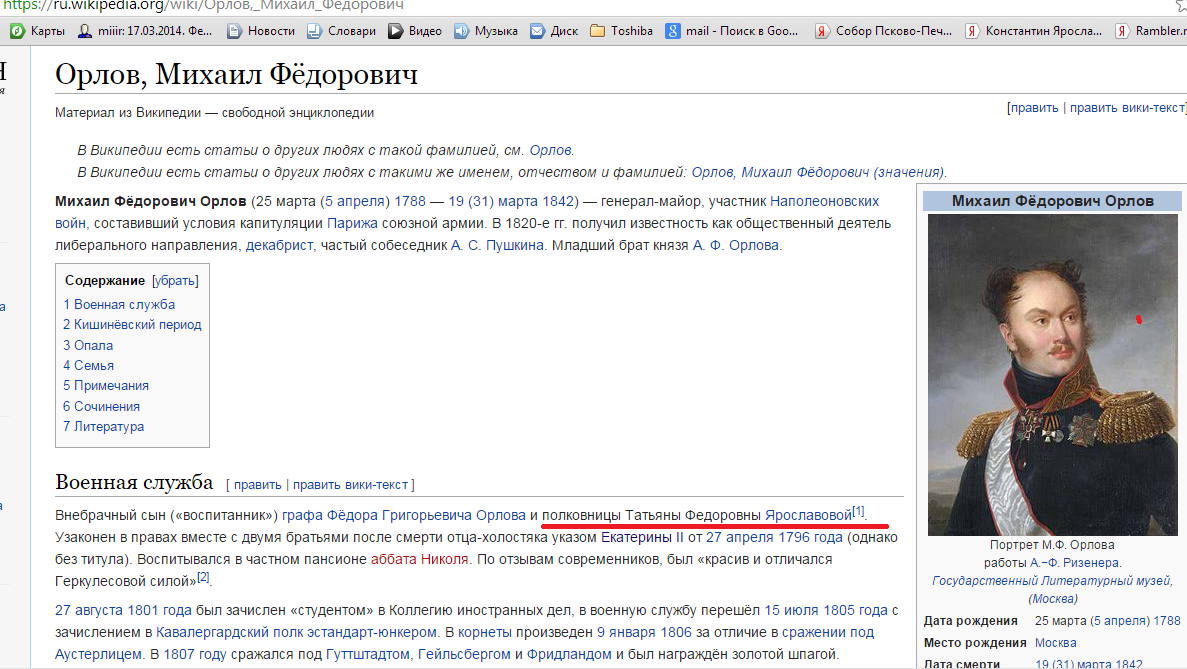The image size is (1187, 669).
Task: Open the Гуттштадтом link
Action: pos(368,654)
